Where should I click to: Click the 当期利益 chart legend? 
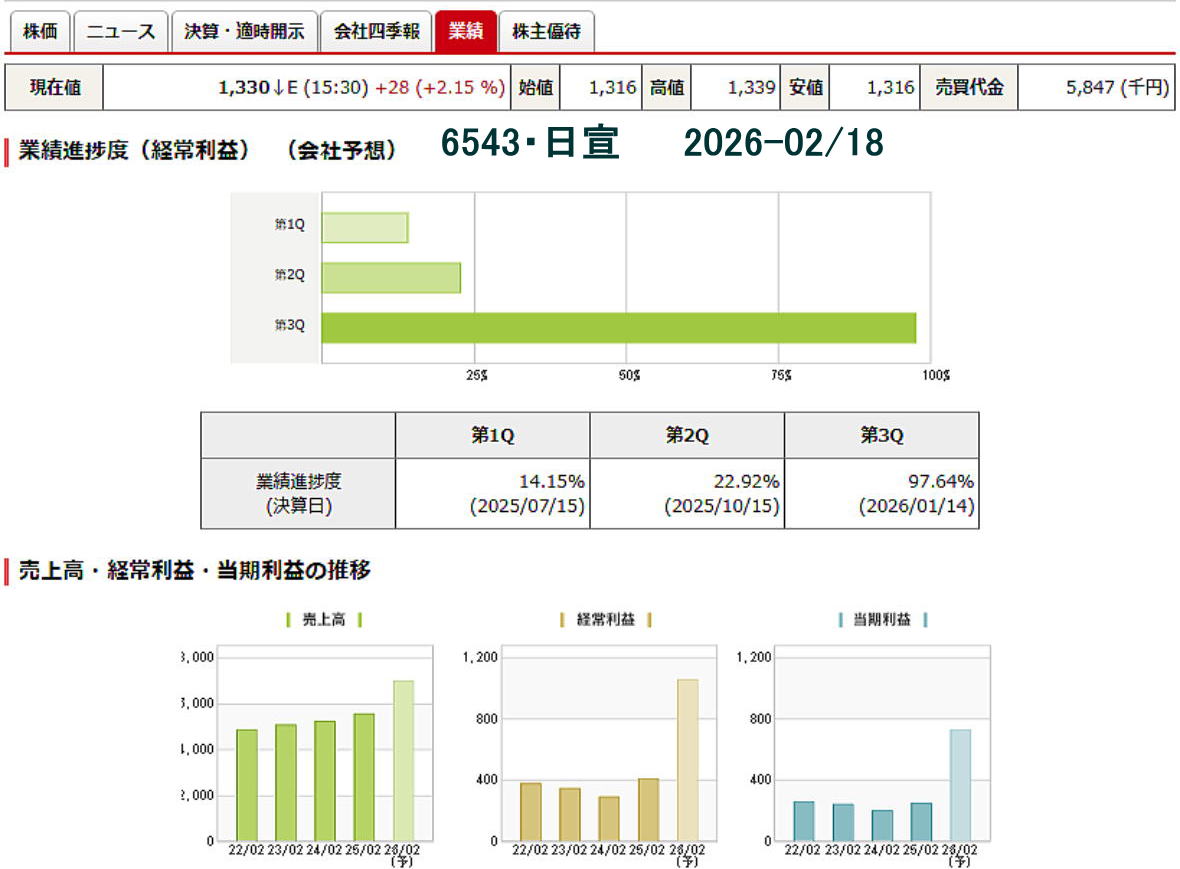(x=882, y=620)
